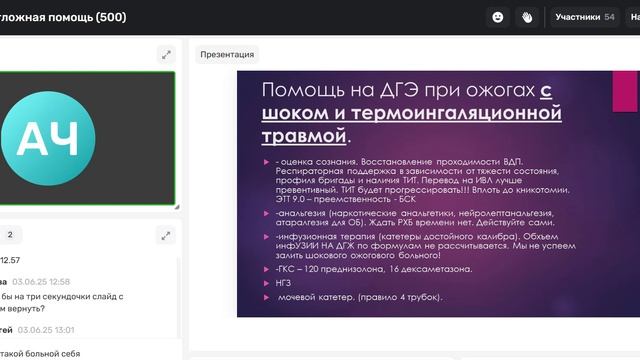Open the emoji reactions button
The width and height of the screenshot is (640, 360).
tap(498, 17)
